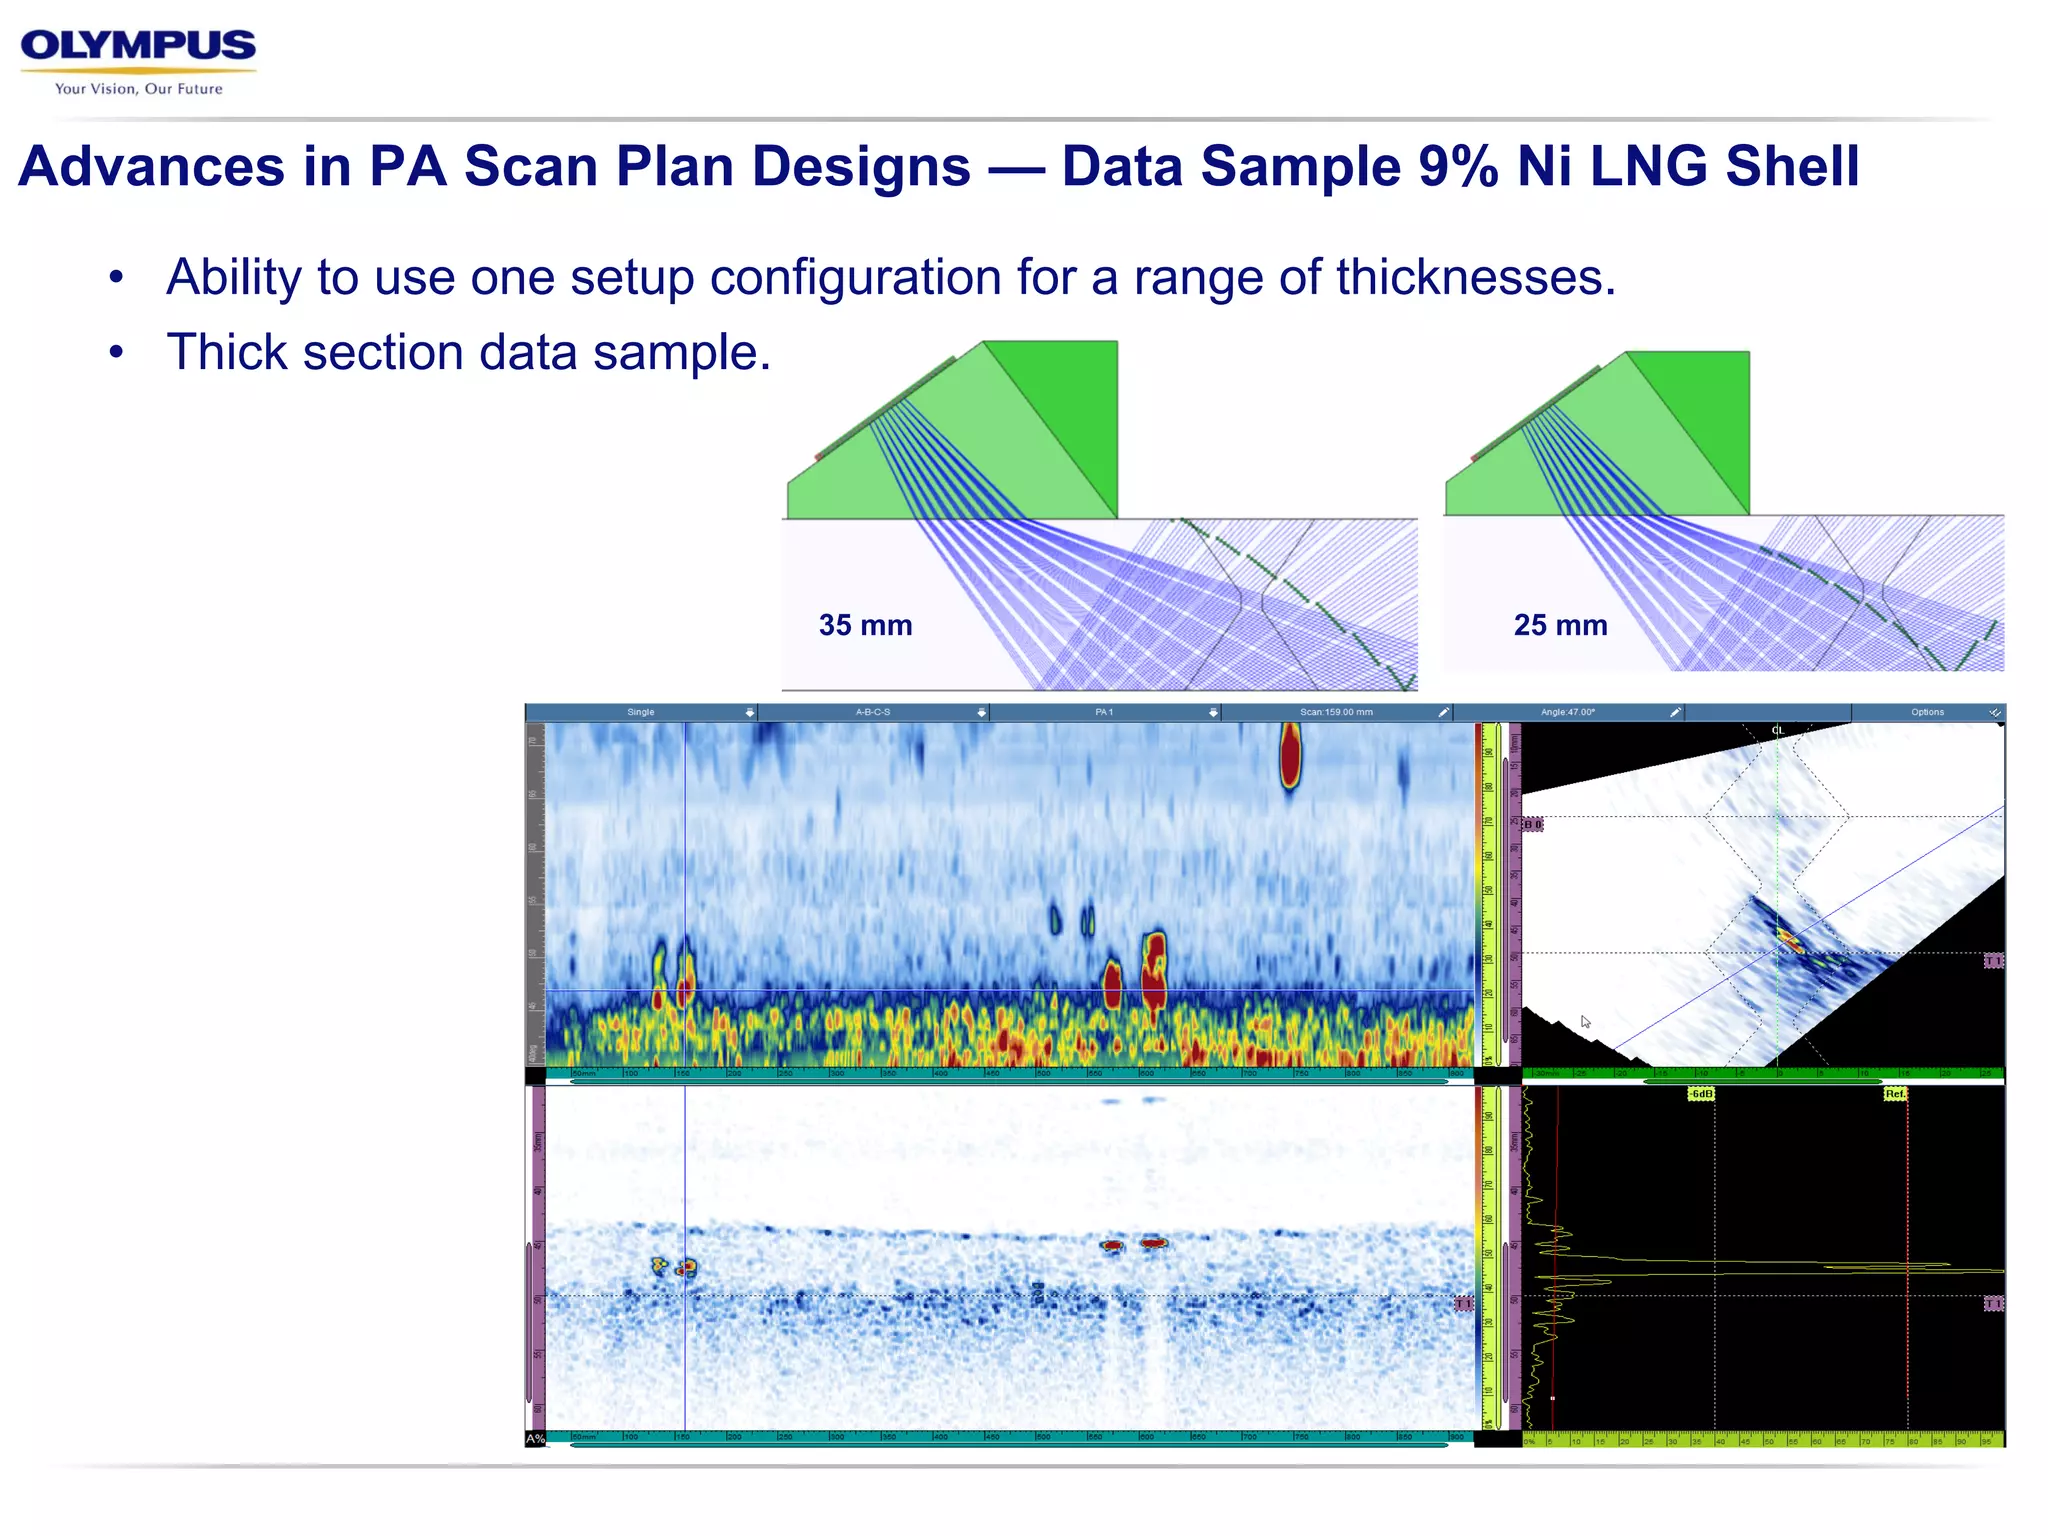Open the PA 1 group dropdown
This screenshot has height=1536, width=2048.
(x=1213, y=712)
